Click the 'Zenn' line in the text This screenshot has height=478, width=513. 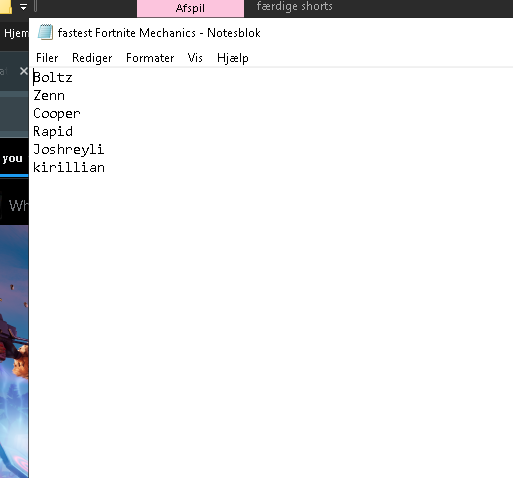tap(49, 96)
